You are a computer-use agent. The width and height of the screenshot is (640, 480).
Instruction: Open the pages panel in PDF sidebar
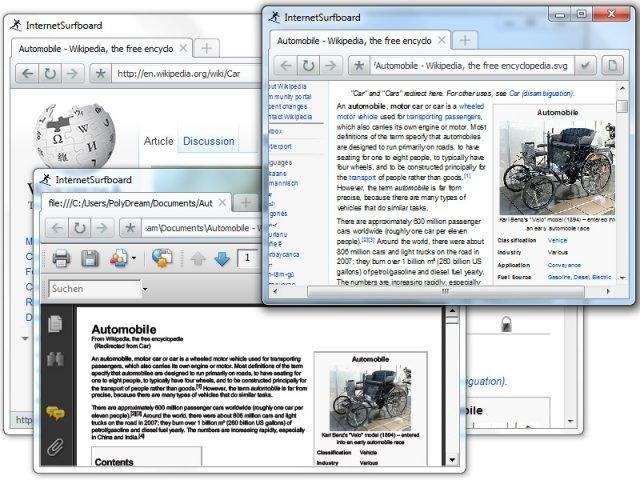click(55, 324)
